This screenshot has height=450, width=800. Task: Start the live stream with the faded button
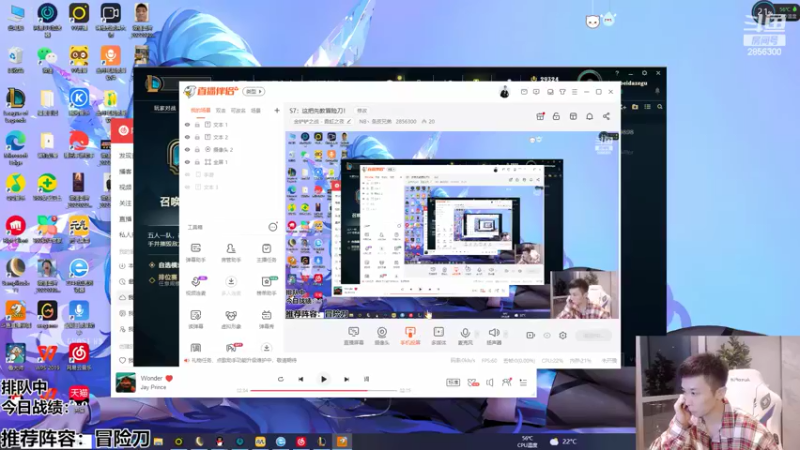[593, 335]
